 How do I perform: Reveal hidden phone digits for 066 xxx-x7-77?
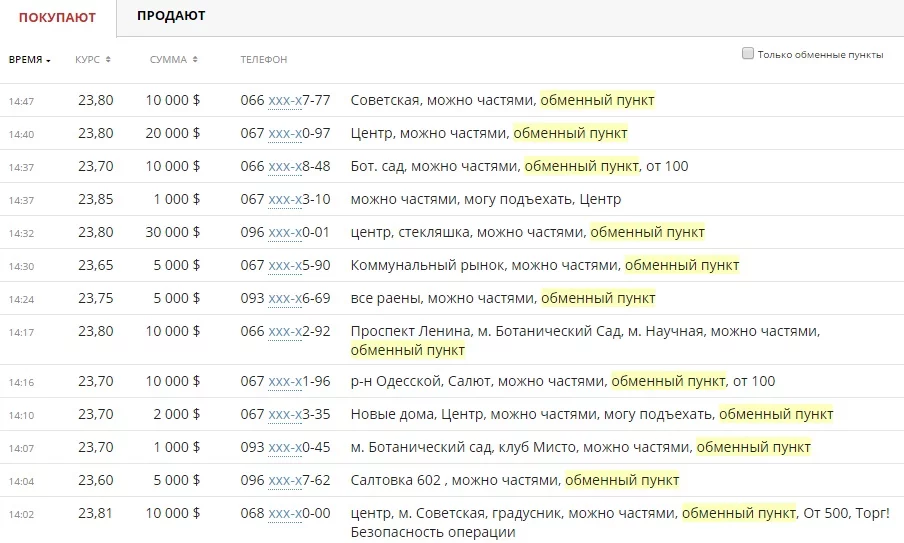point(284,100)
